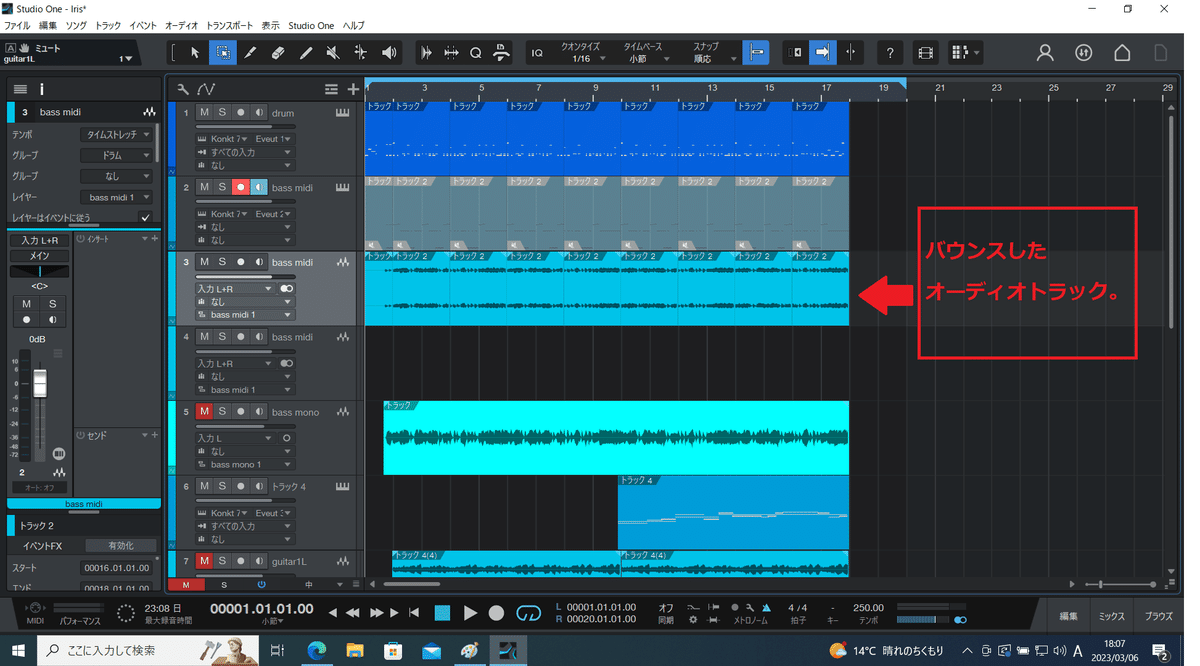1200x666 pixels.
Task: Open the inspector info i icon
Action: click(41, 89)
